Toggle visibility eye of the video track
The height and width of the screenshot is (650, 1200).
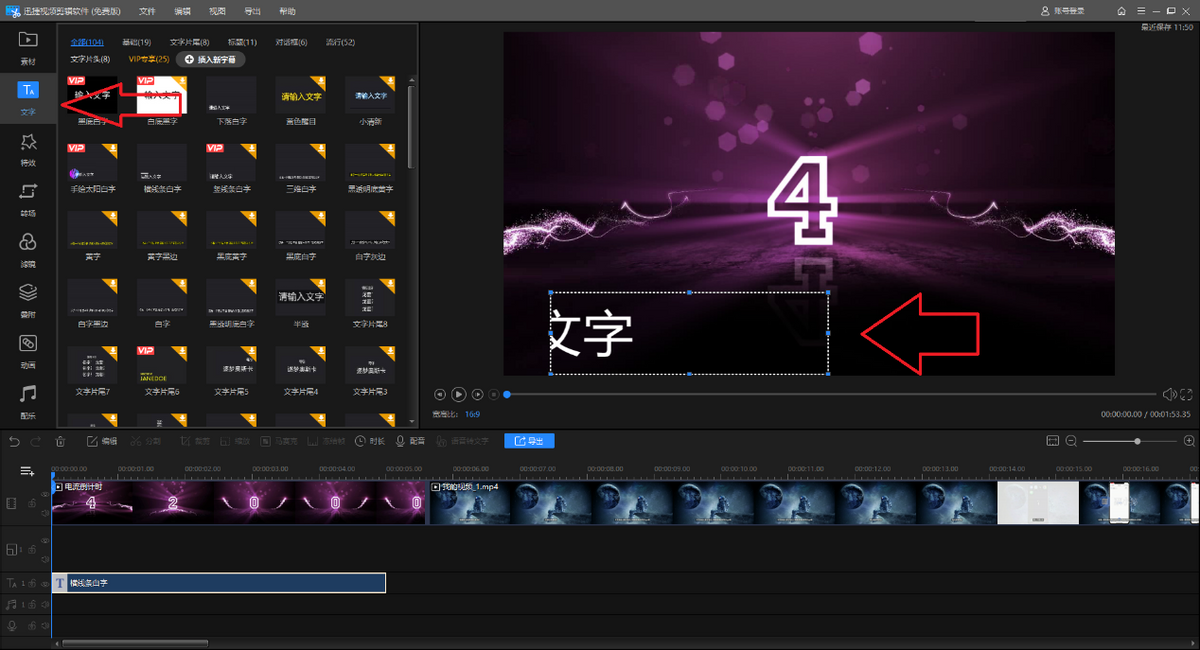[x=44, y=494]
